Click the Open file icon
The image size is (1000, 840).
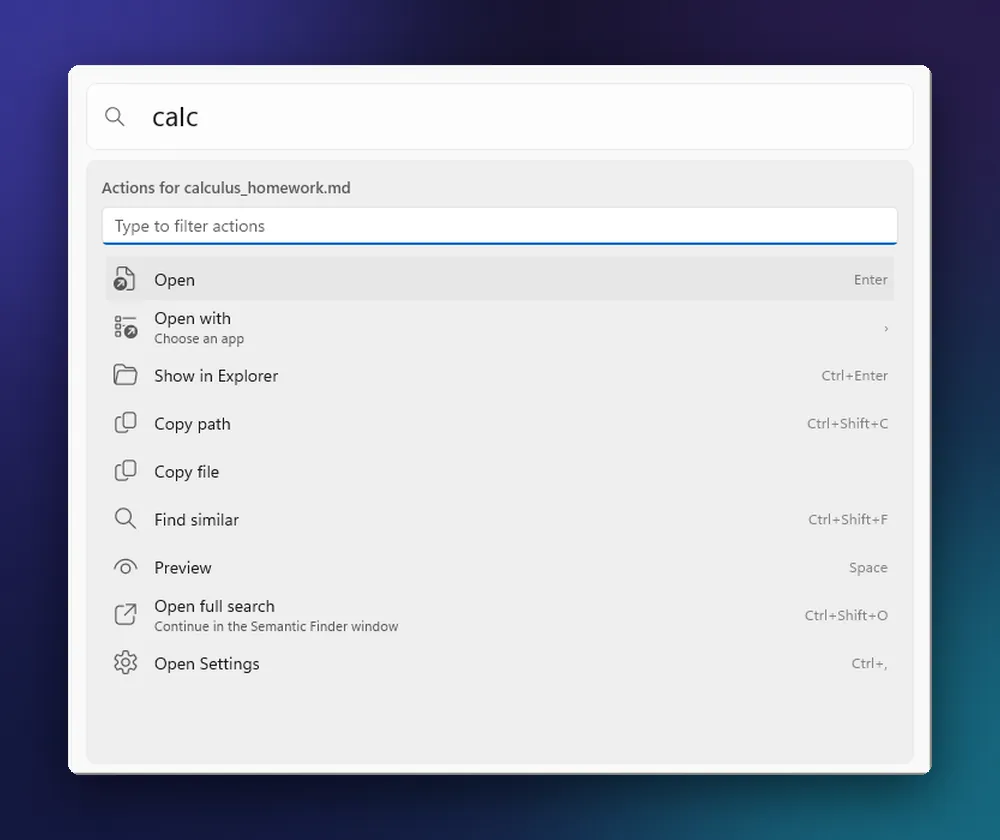pos(124,279)
